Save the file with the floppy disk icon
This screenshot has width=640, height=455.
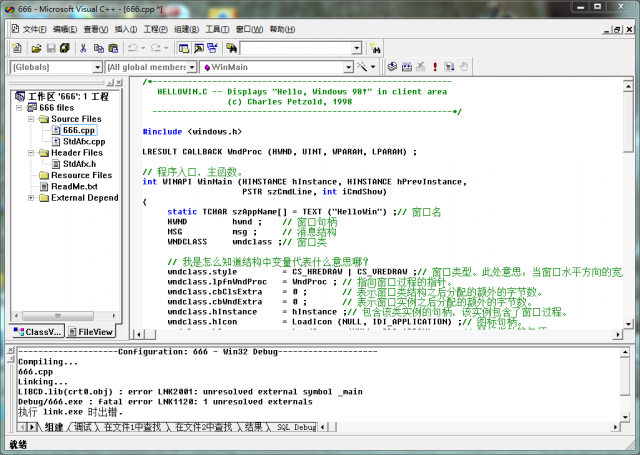point(52,47)
